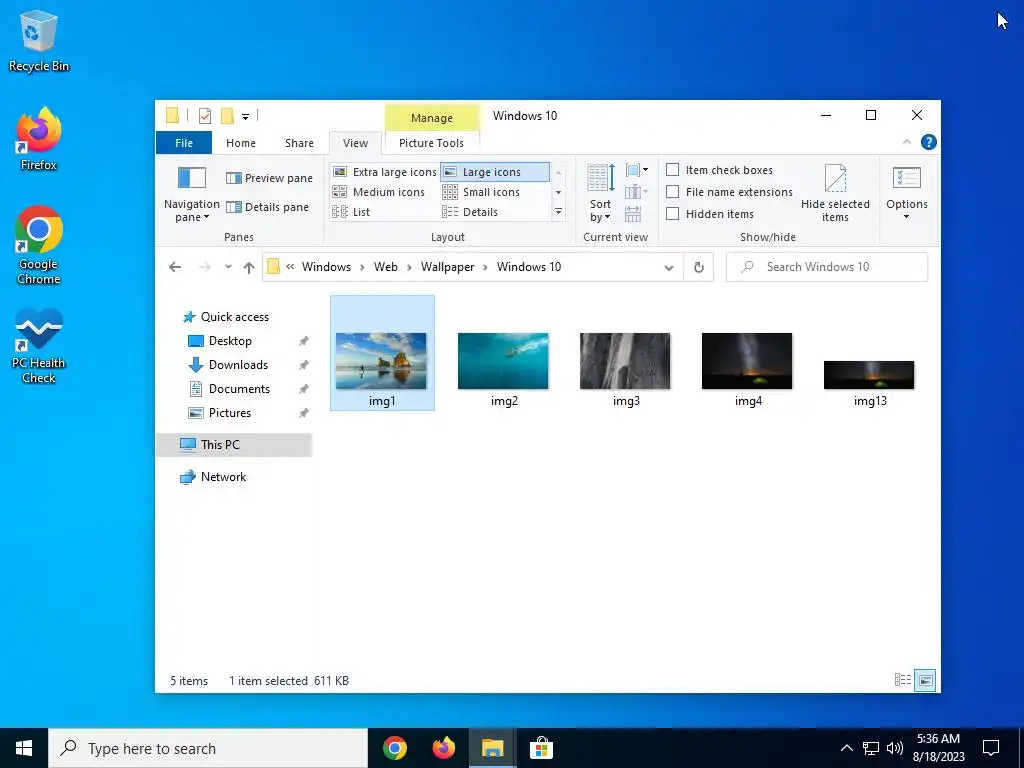Viewport: 1024px width, 768px height.
Task: Click the Manage contextual tab
Action: 432,118
